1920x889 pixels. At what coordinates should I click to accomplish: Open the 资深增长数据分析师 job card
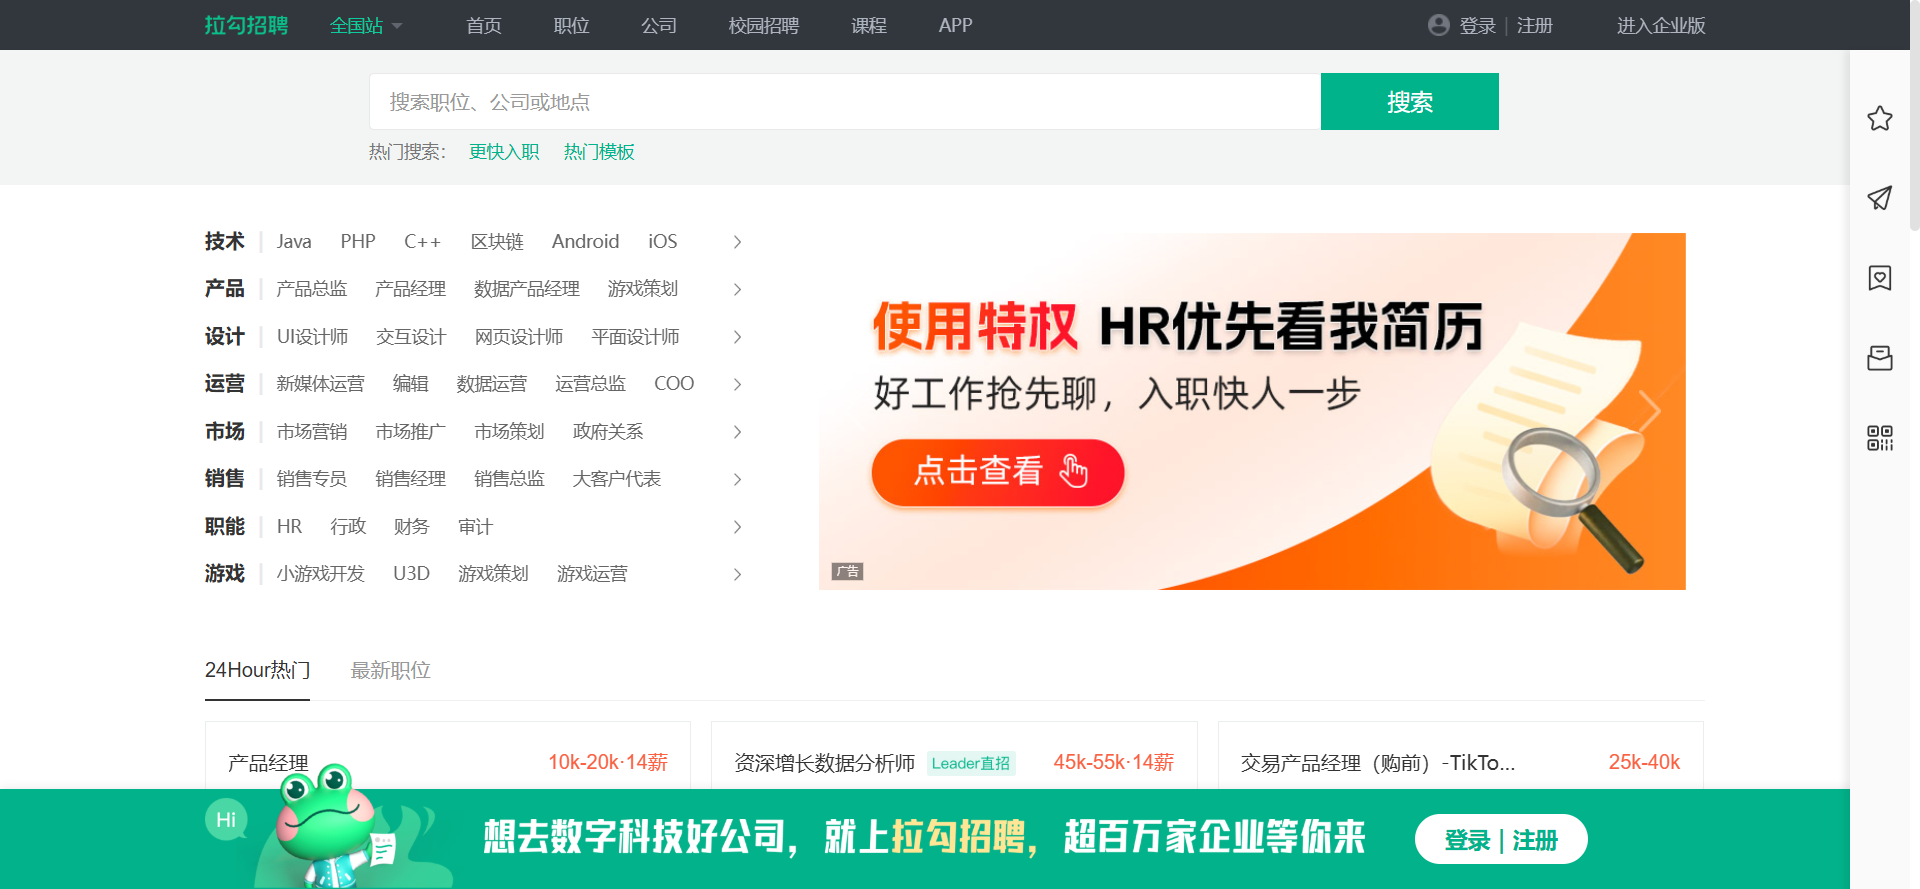[x=954, y=757]
